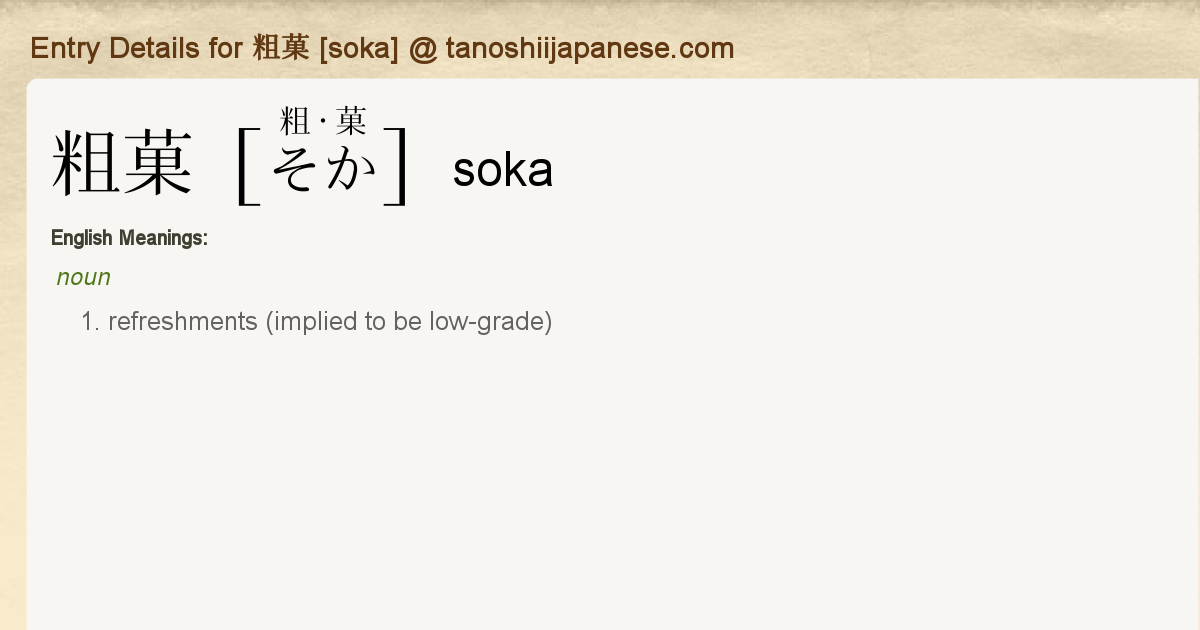Select the small 菓 above the reading
This screenshot has height=630, width=1200.
tap(351, 122)
